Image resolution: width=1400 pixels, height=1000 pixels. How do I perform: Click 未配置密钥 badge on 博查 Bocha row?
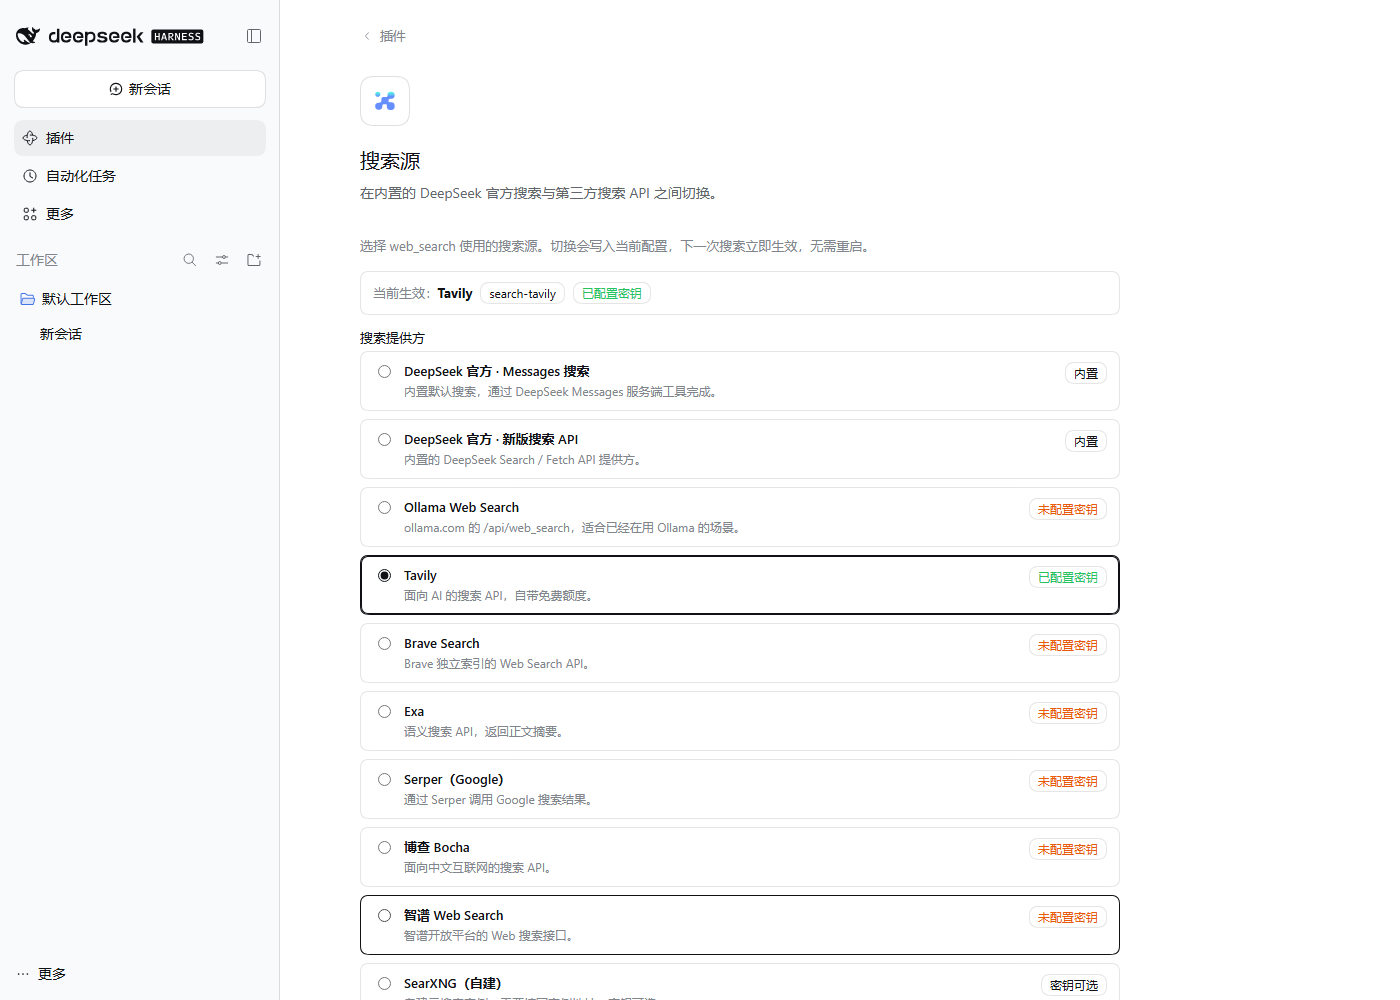[1068, 850]
